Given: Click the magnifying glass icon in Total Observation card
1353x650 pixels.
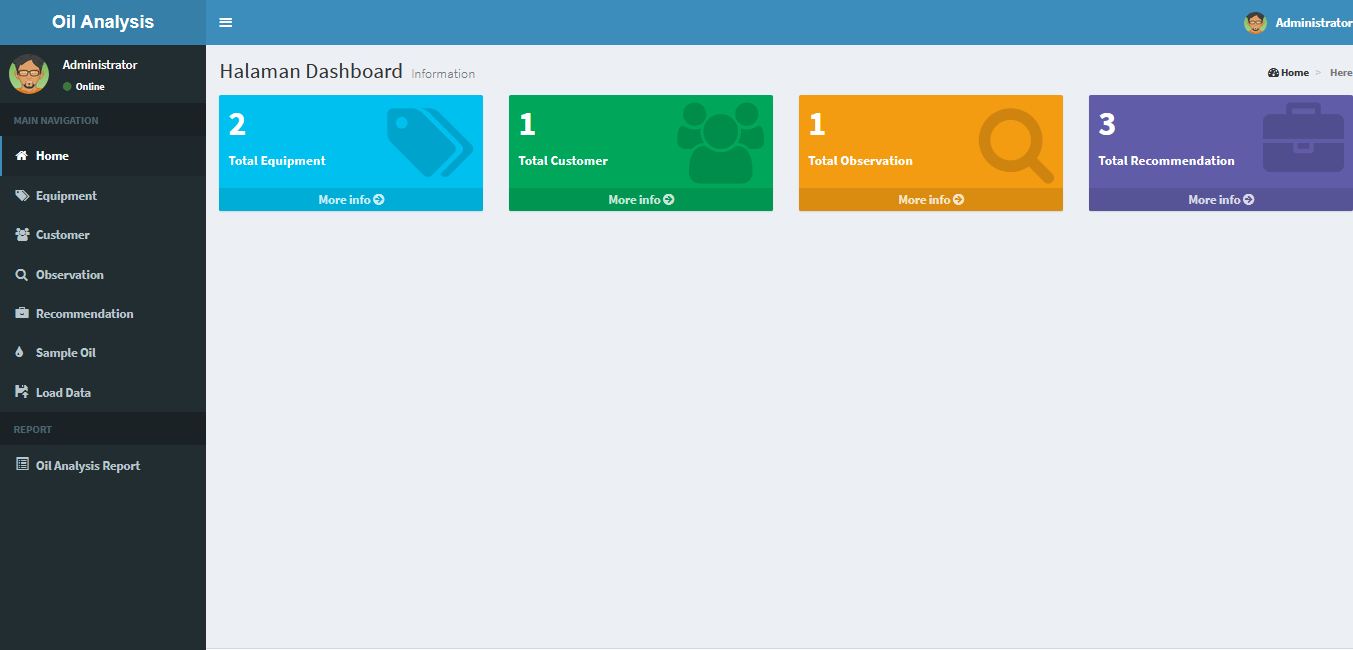Looking at the screenshot, I should [x=1015, y=144].
